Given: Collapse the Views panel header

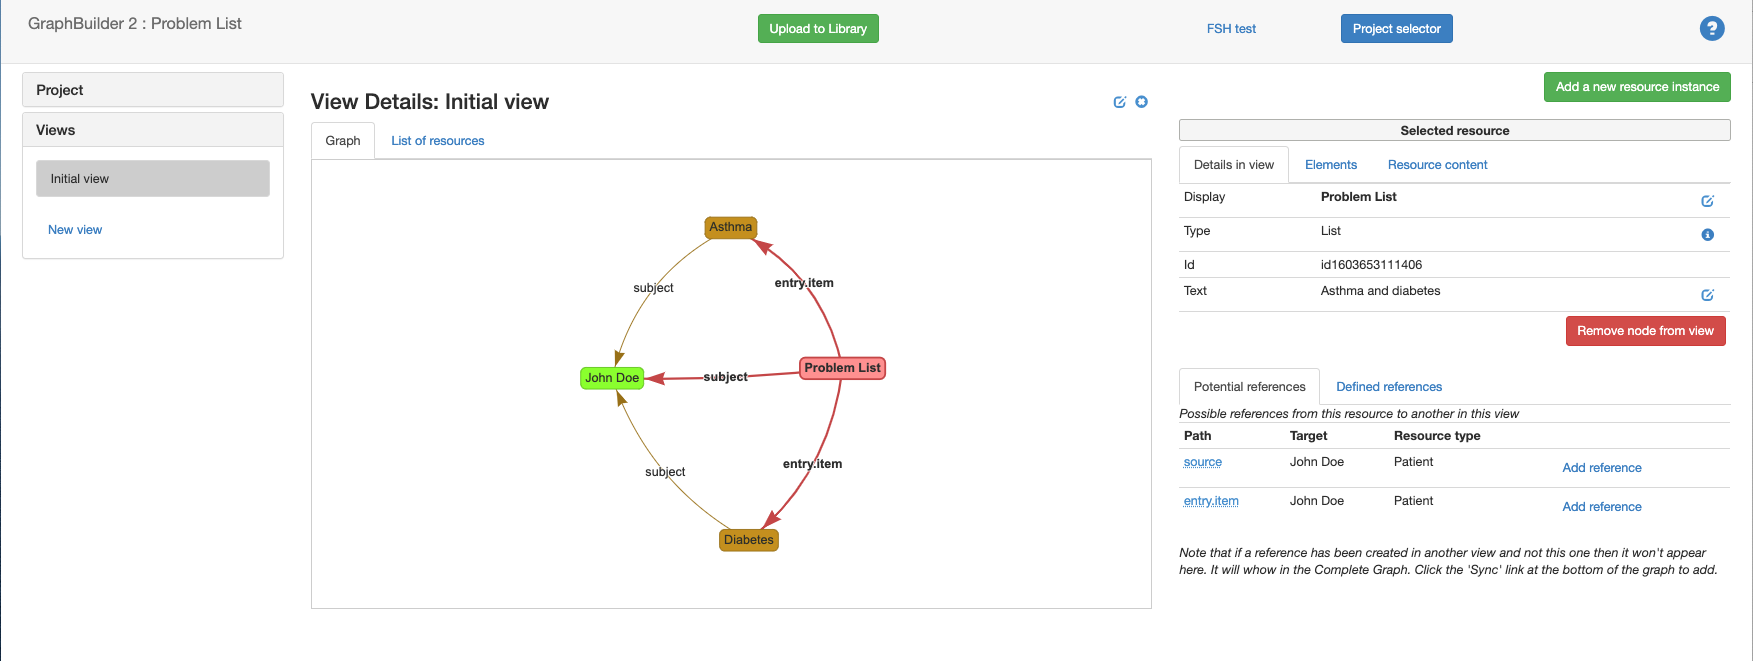Looking at the screenshot, I should 153,130.
